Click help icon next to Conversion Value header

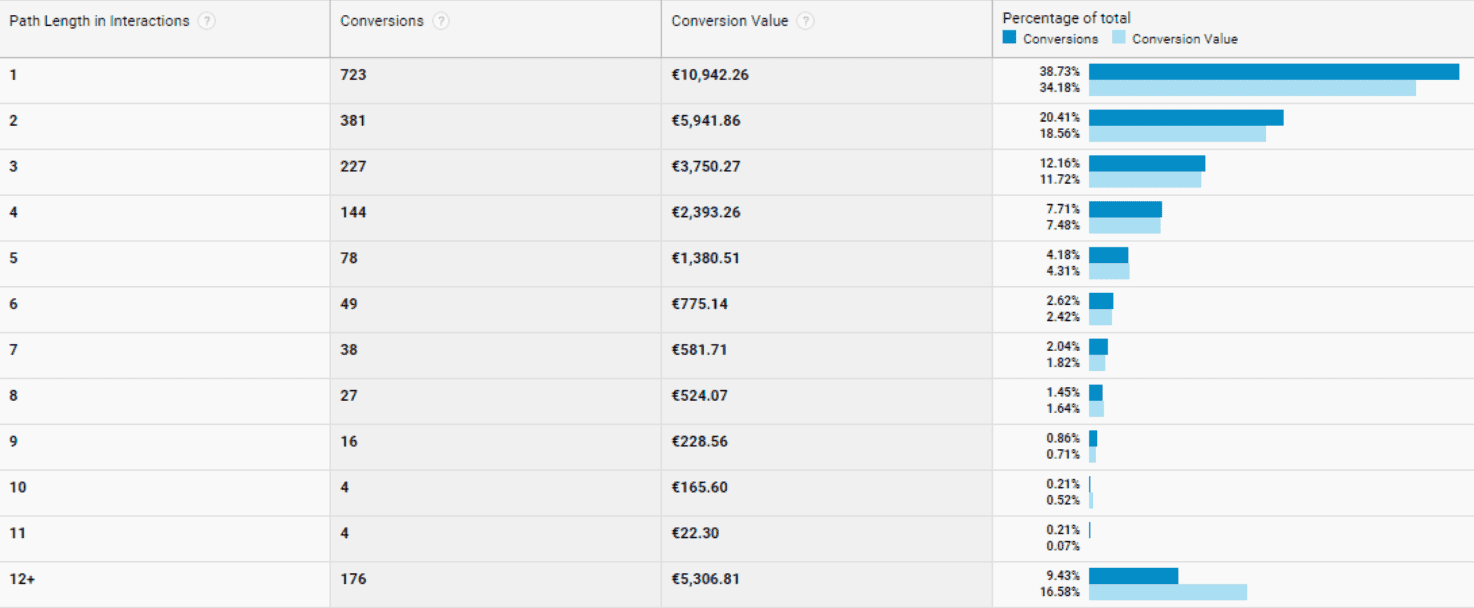806,21
